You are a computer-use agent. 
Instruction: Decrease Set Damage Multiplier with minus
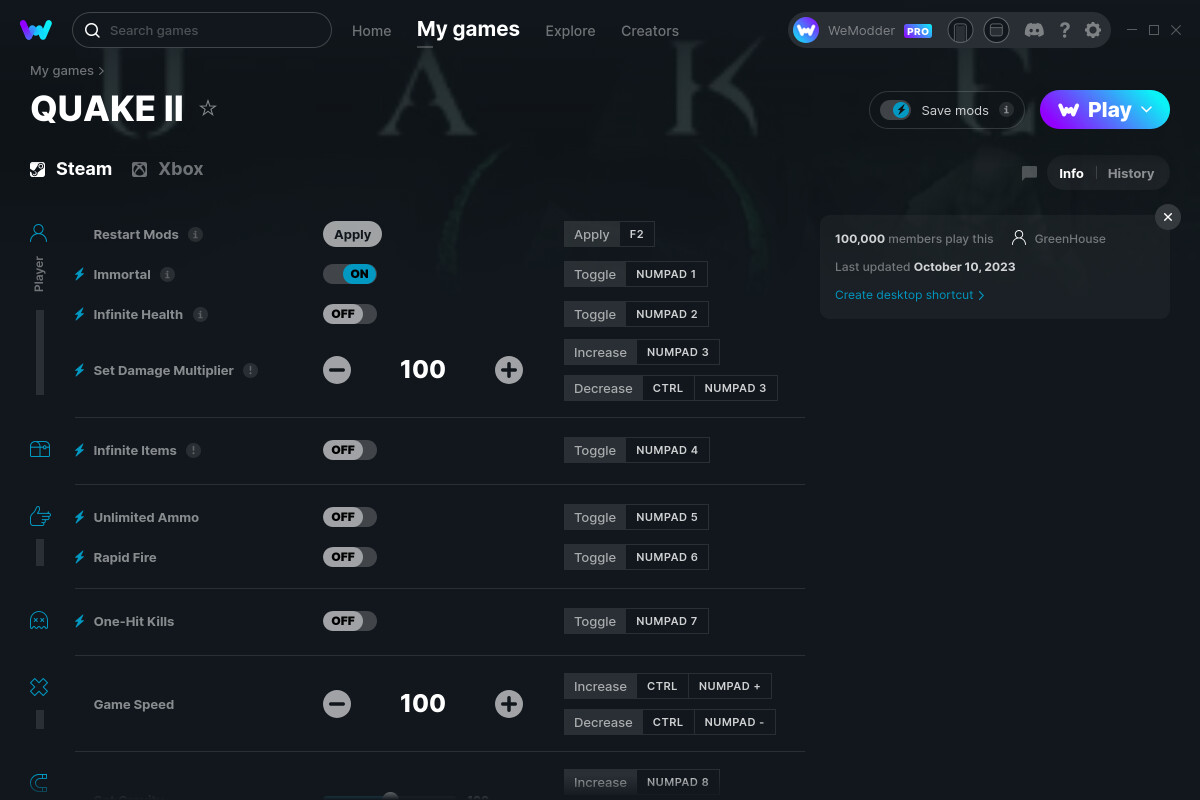tap(337, 370)
